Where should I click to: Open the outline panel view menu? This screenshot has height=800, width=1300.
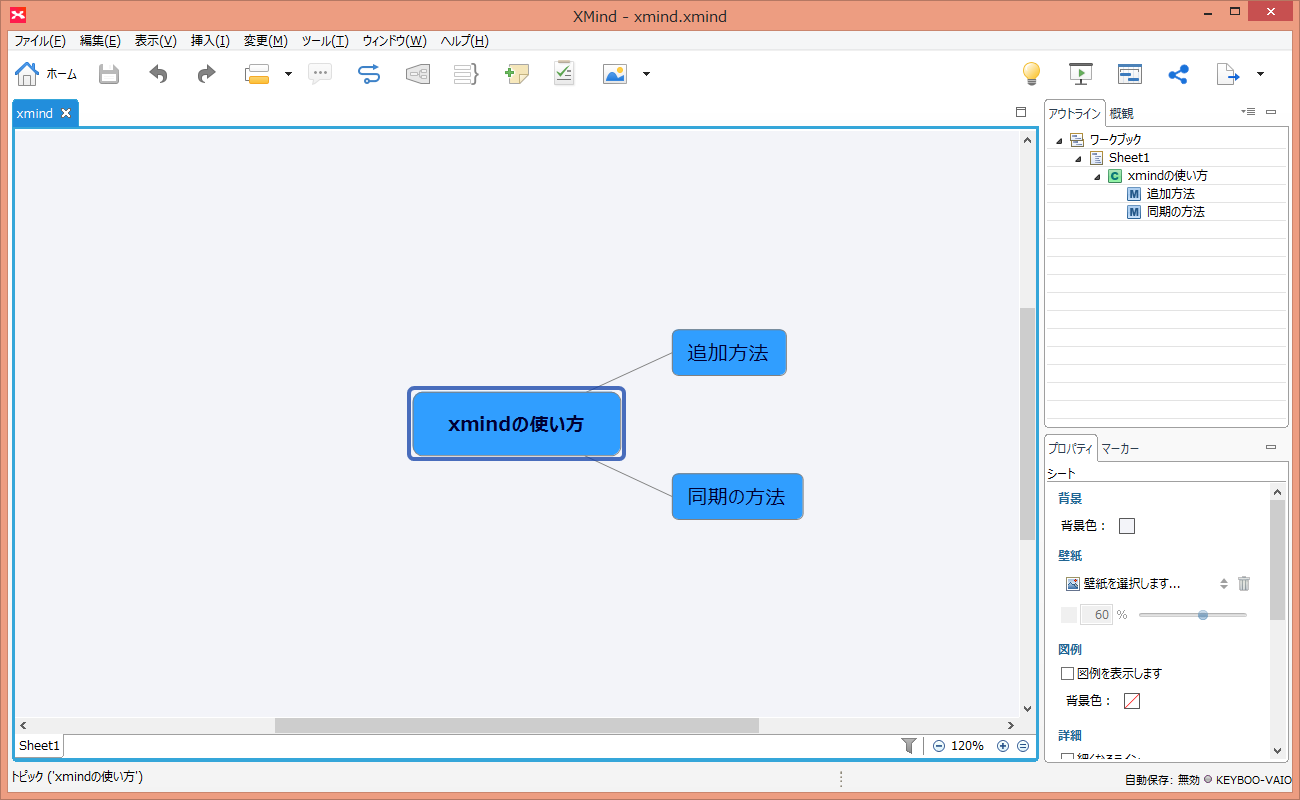click(x=1248, y=112)
